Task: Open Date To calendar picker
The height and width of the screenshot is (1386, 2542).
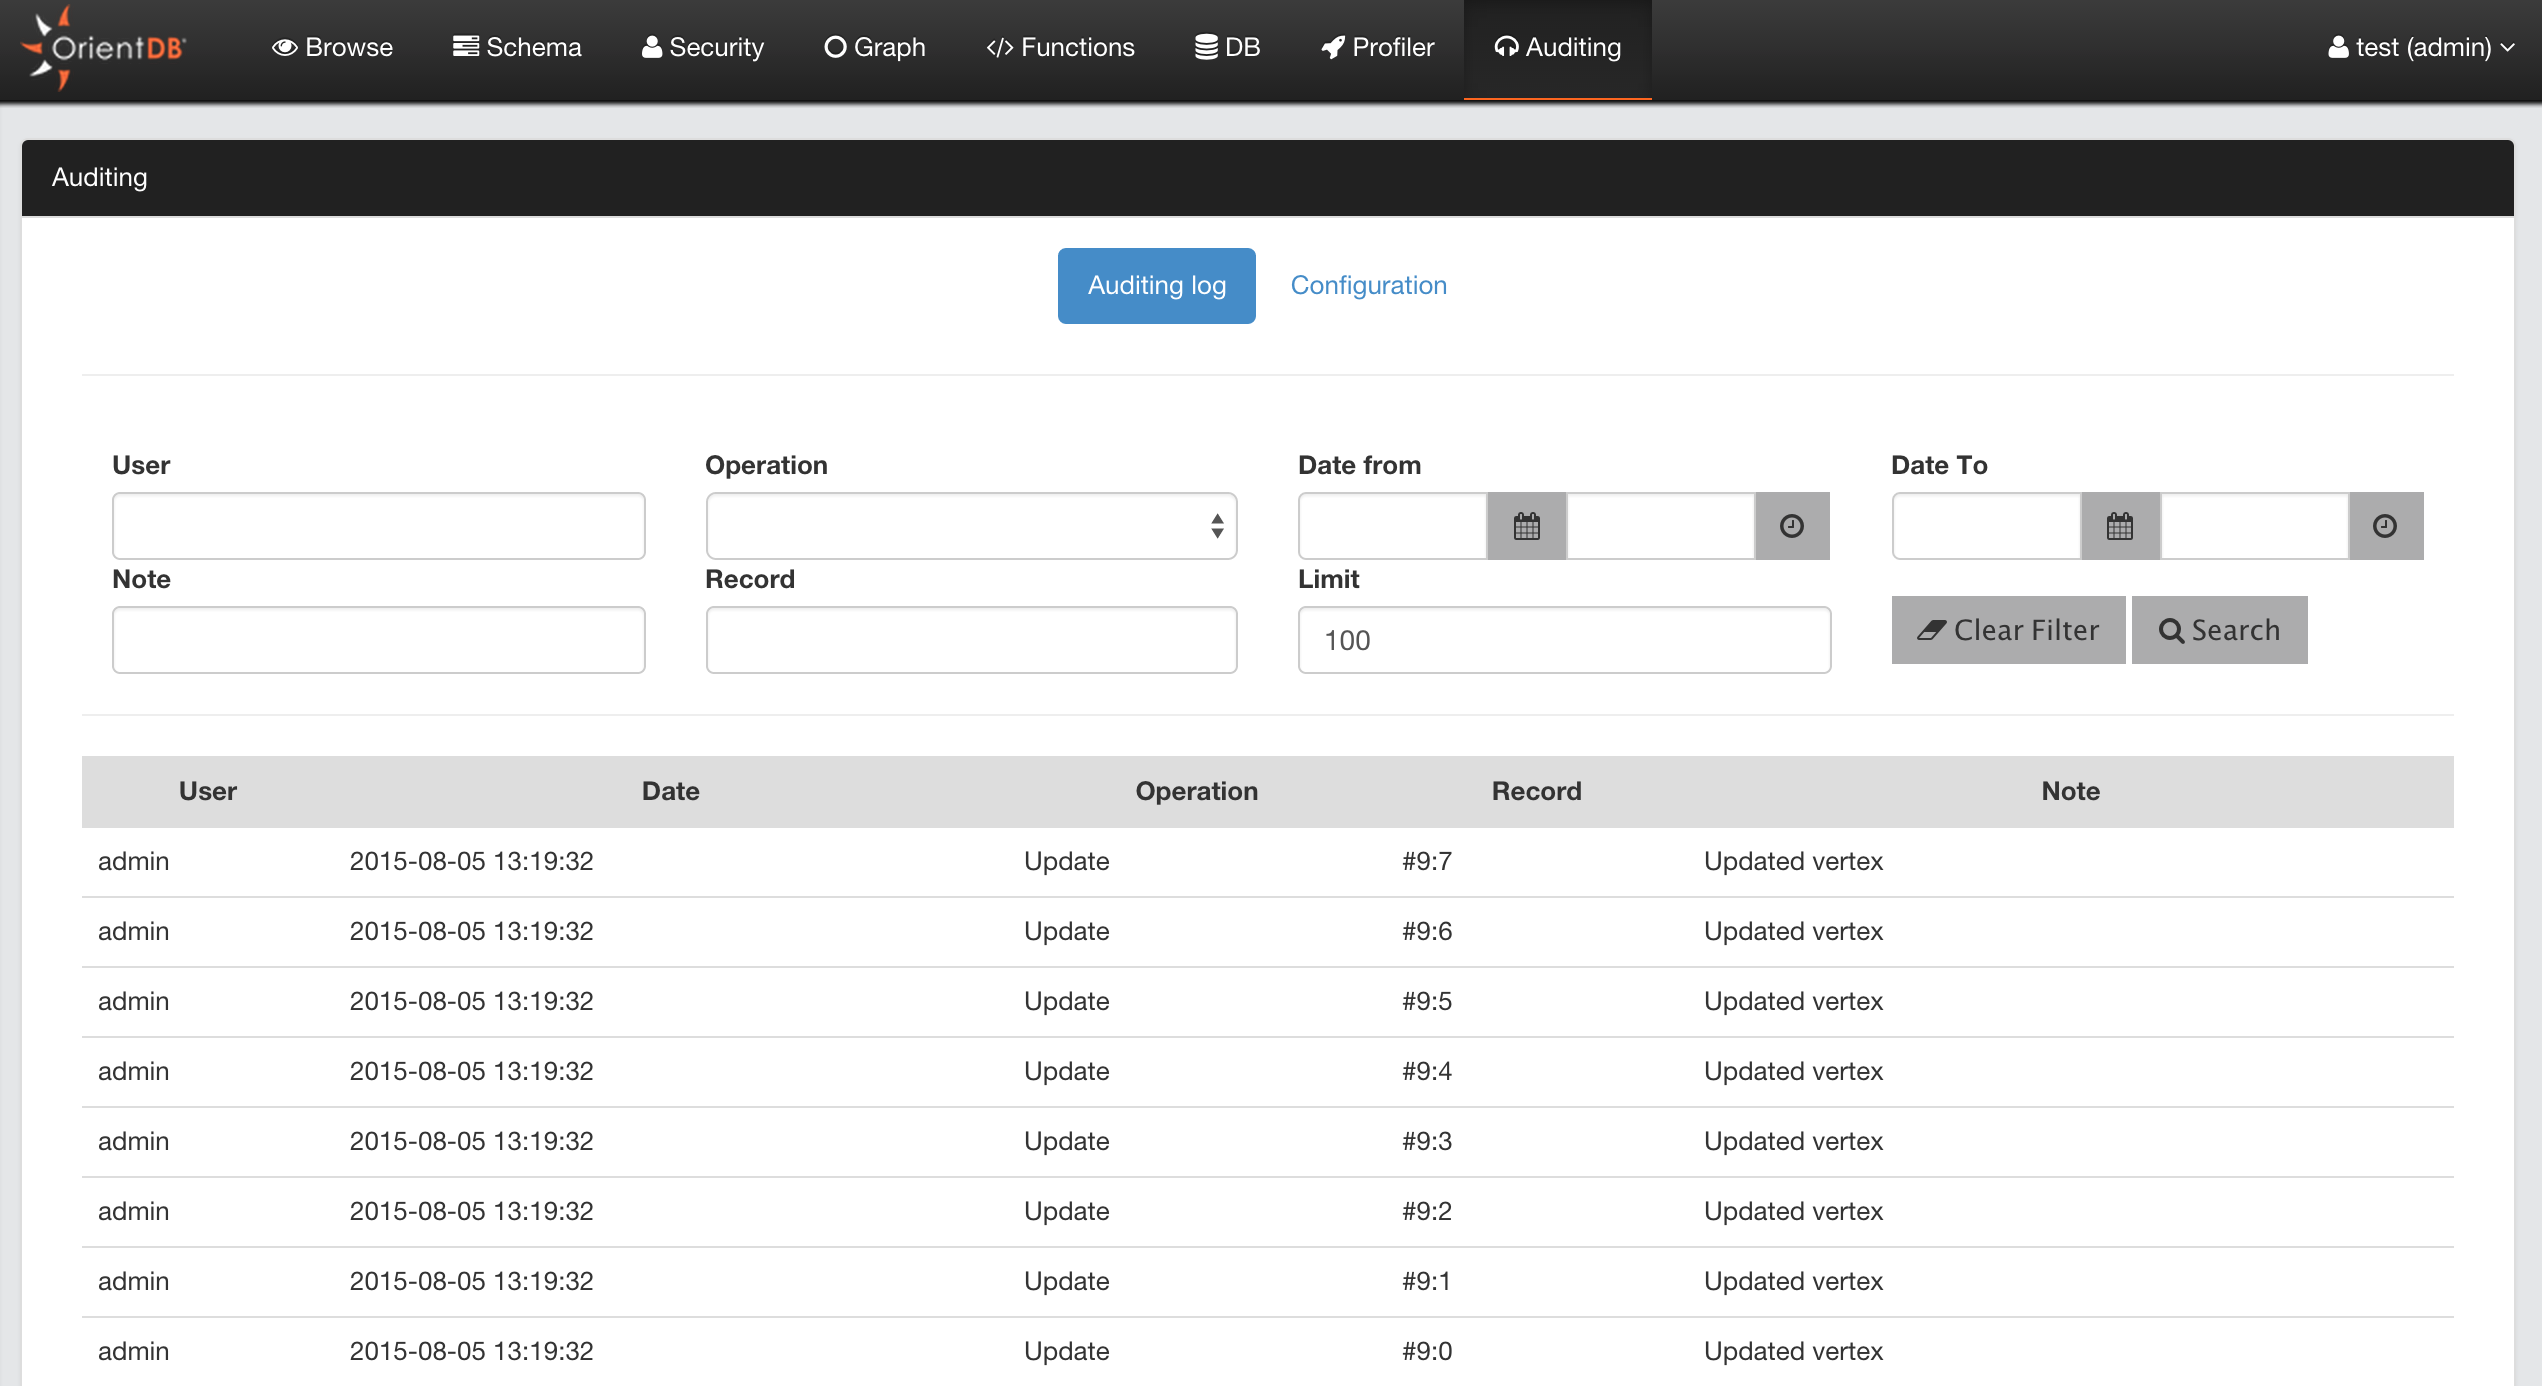Action: tap(2119, 526)
